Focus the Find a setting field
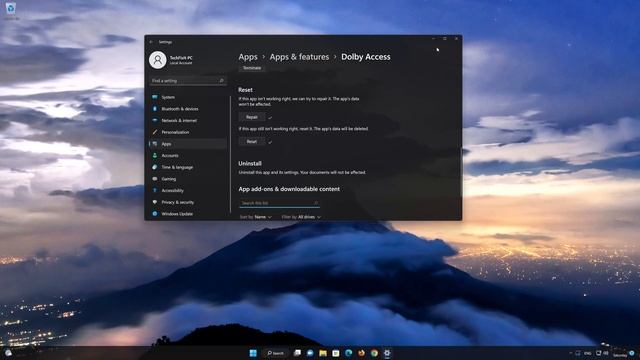 188,81
